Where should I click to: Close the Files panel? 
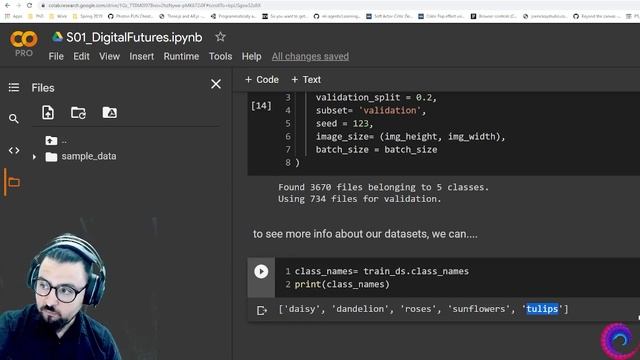point(216,84)
